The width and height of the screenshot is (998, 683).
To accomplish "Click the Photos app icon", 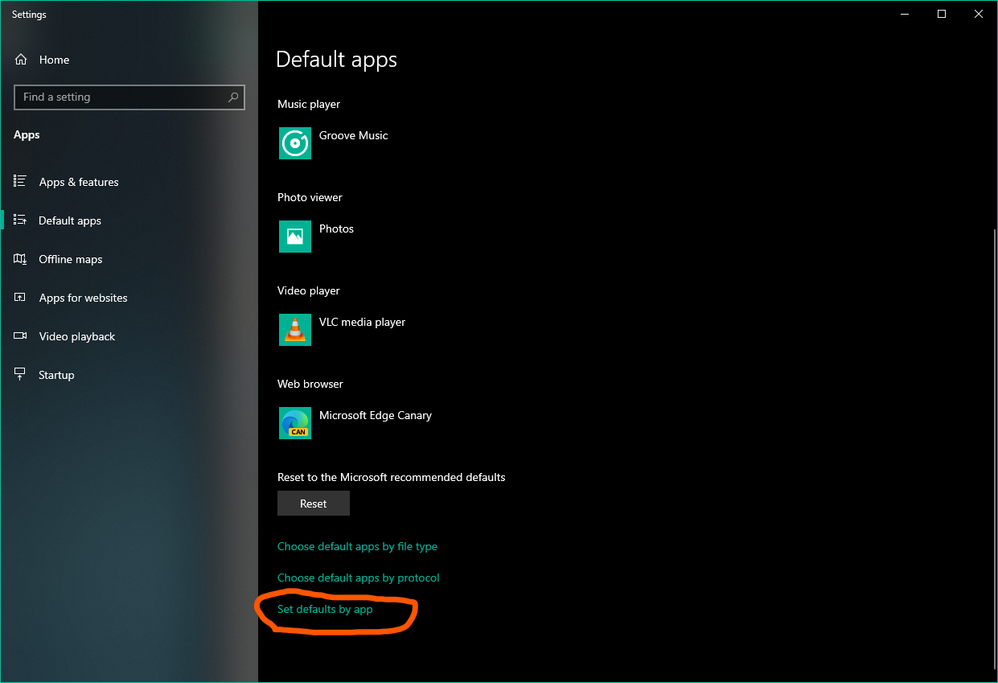I will [x=295, y=236].
